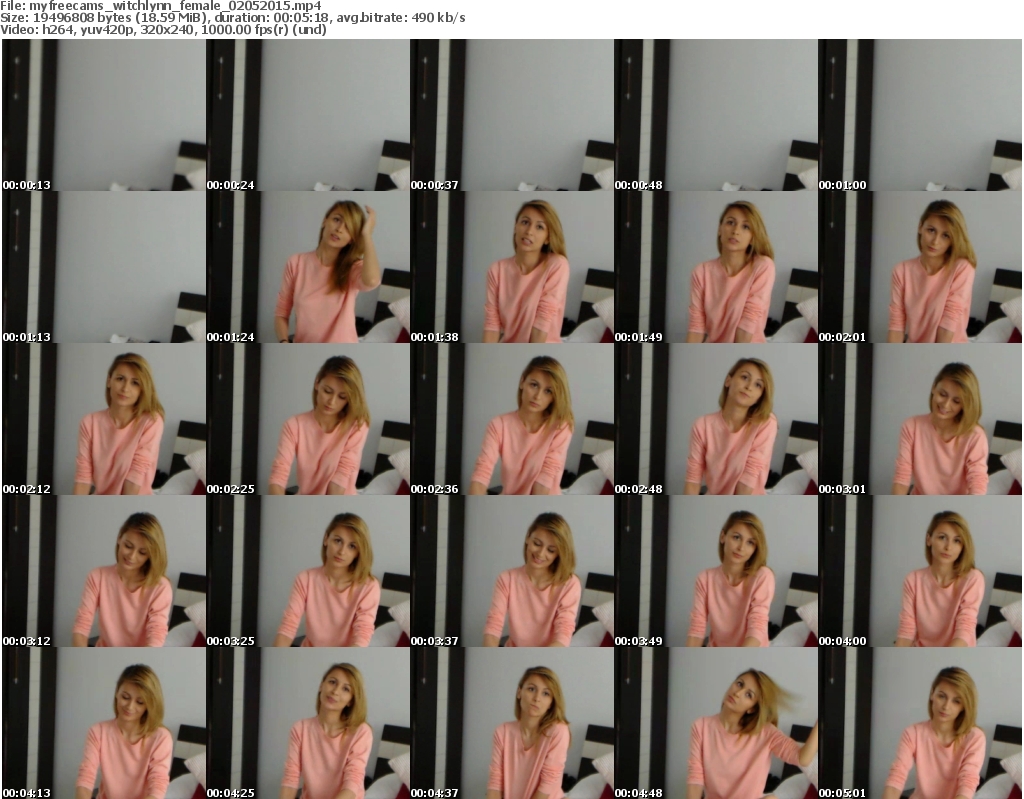Image resolution: width=1024 pixels, height=799 pixels.
Task: Select the thumbnail frame stamped 00:00:48
Action: coord(716,115)
